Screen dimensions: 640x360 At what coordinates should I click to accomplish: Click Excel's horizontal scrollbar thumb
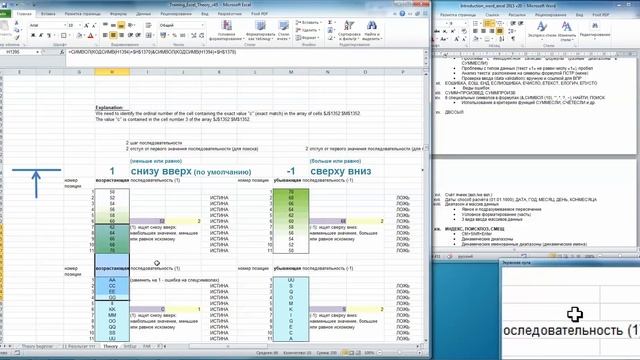pos(228,346)
